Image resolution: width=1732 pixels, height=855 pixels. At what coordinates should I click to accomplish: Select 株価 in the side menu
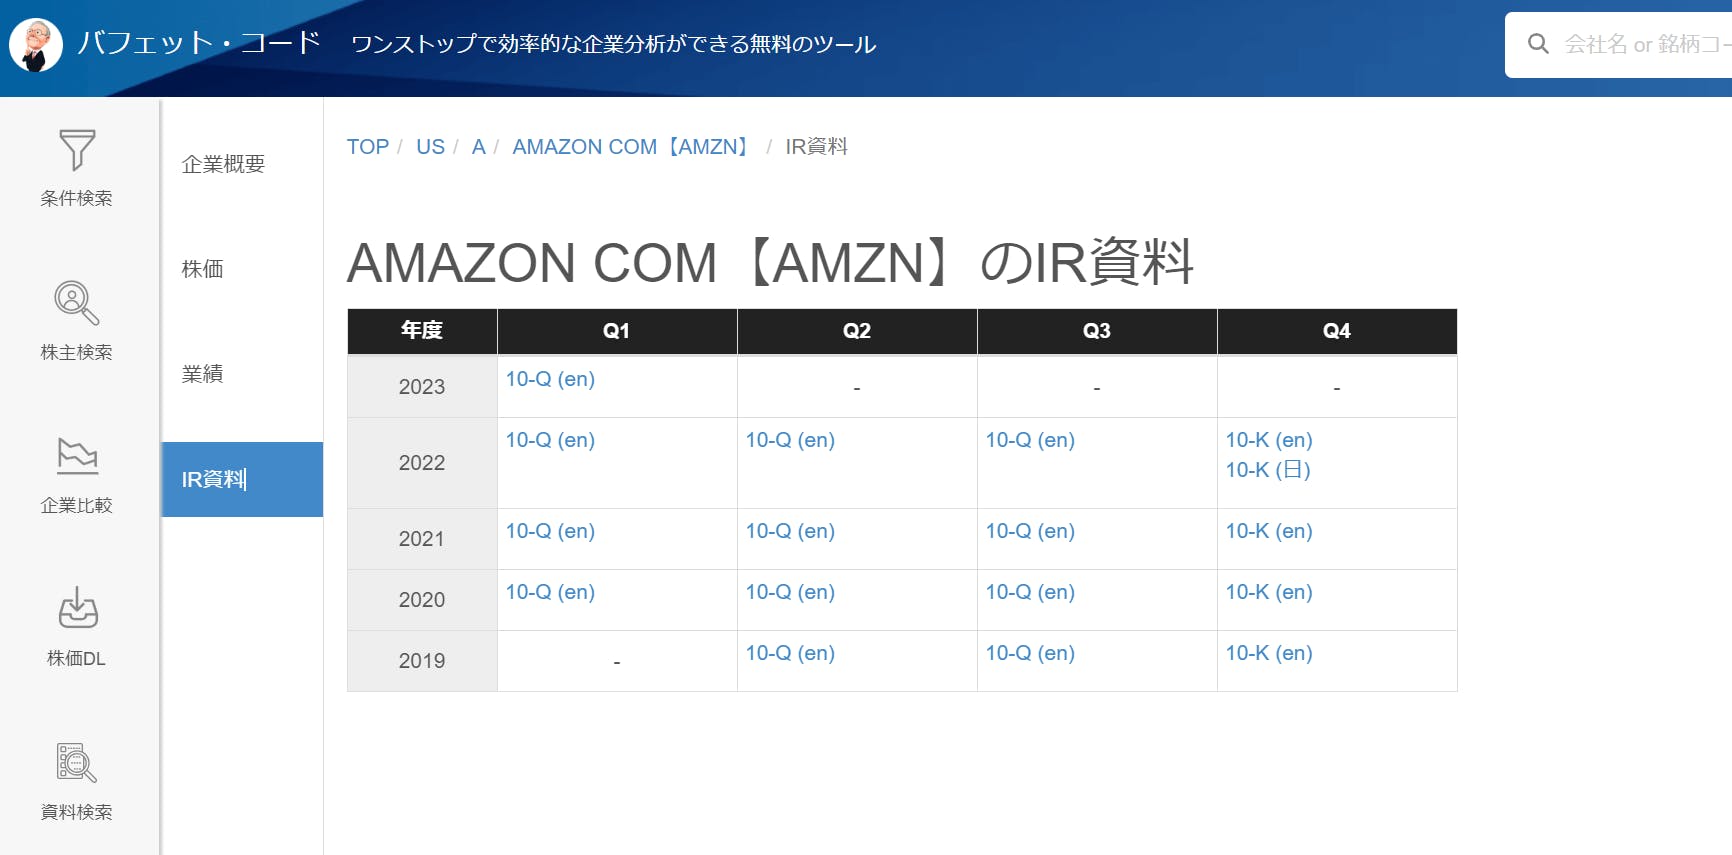coord(202,269)
